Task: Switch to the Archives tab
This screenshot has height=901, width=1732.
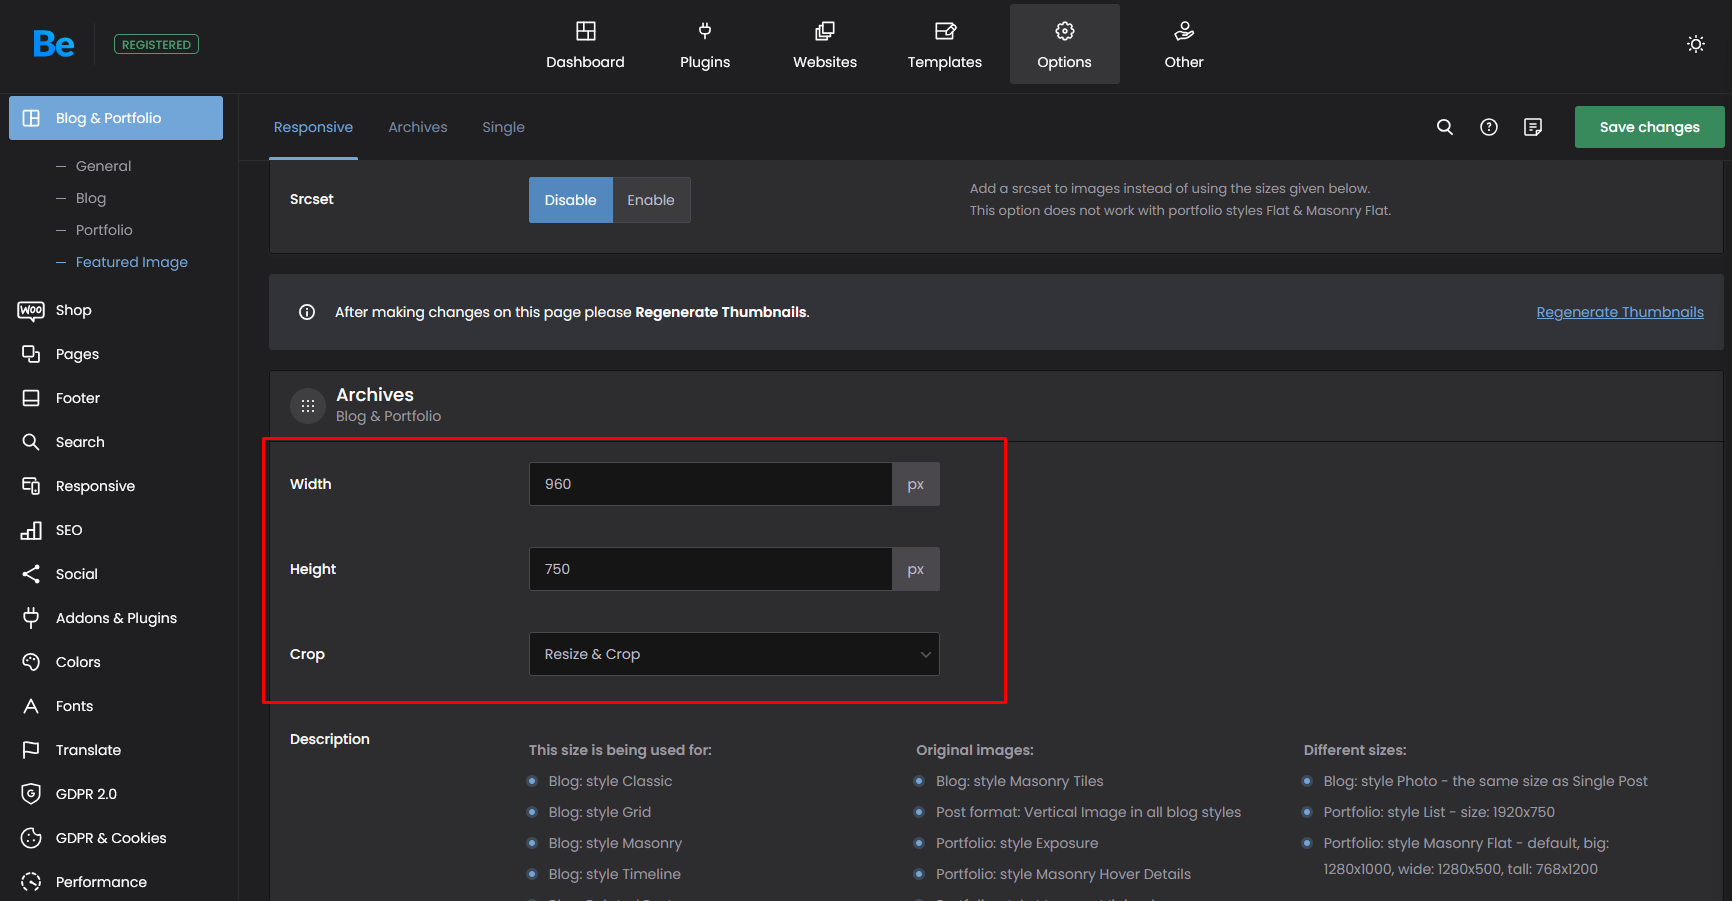Action: click(418, 127)
